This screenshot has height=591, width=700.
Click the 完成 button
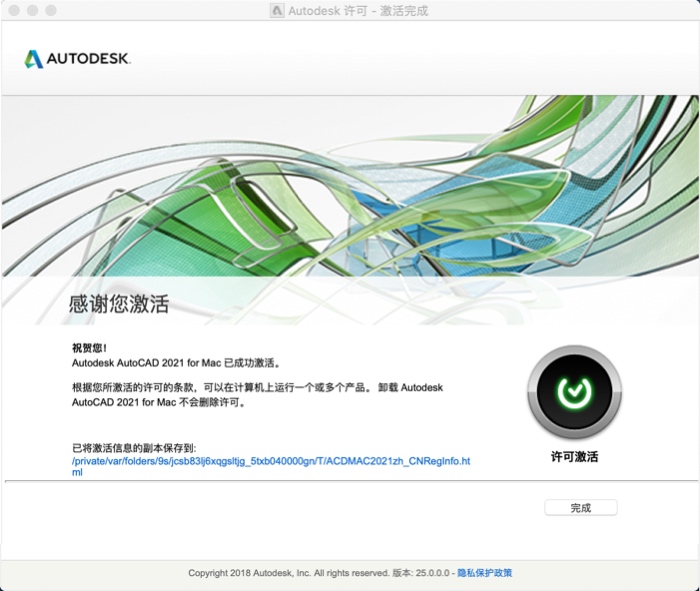tap(580, 508)
